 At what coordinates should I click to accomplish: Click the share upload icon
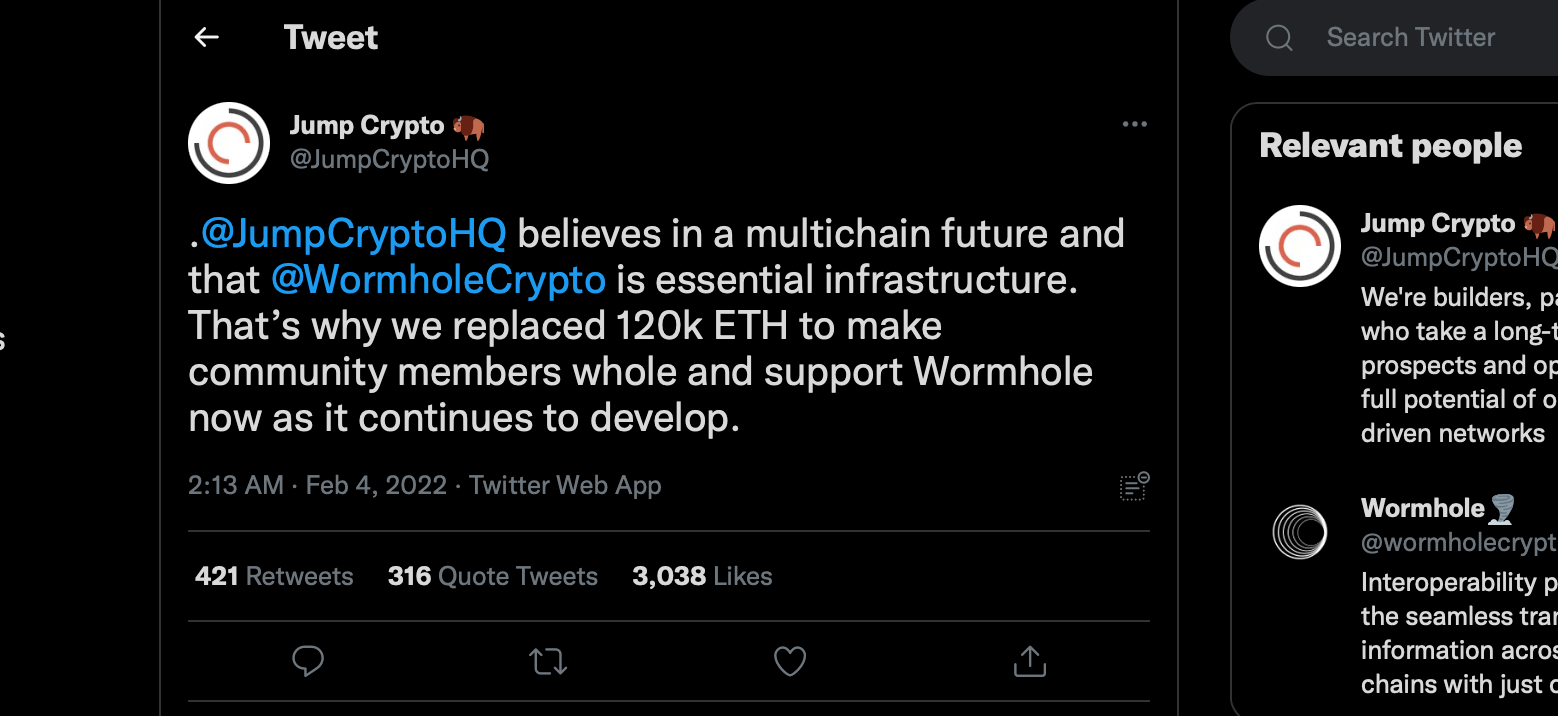click(x=1030, y=661)
